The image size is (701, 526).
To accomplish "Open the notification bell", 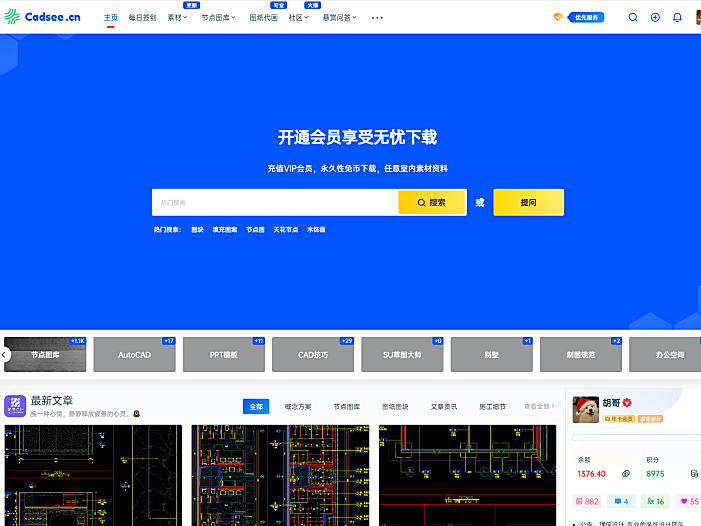I will coord(677,17).
